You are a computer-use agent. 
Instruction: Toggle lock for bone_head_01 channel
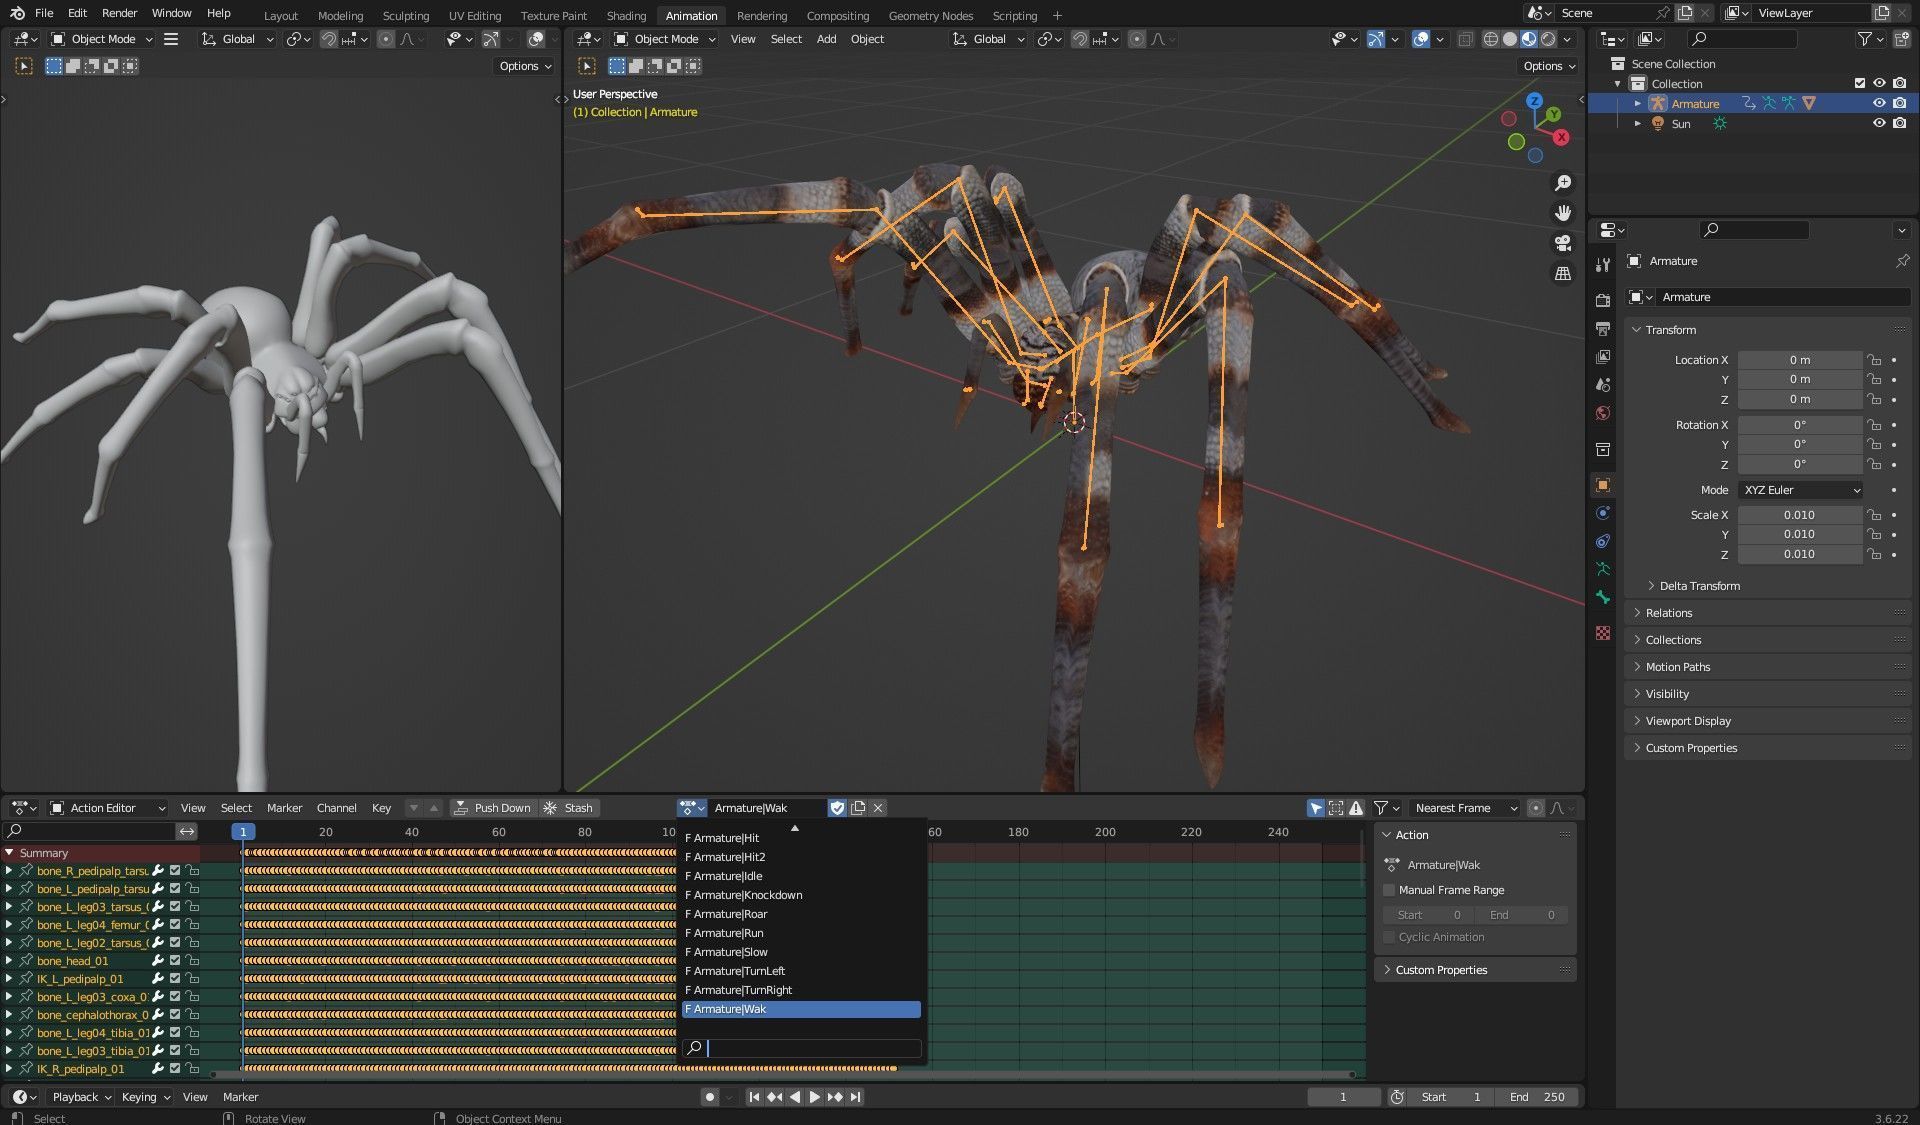click(193, 961)
